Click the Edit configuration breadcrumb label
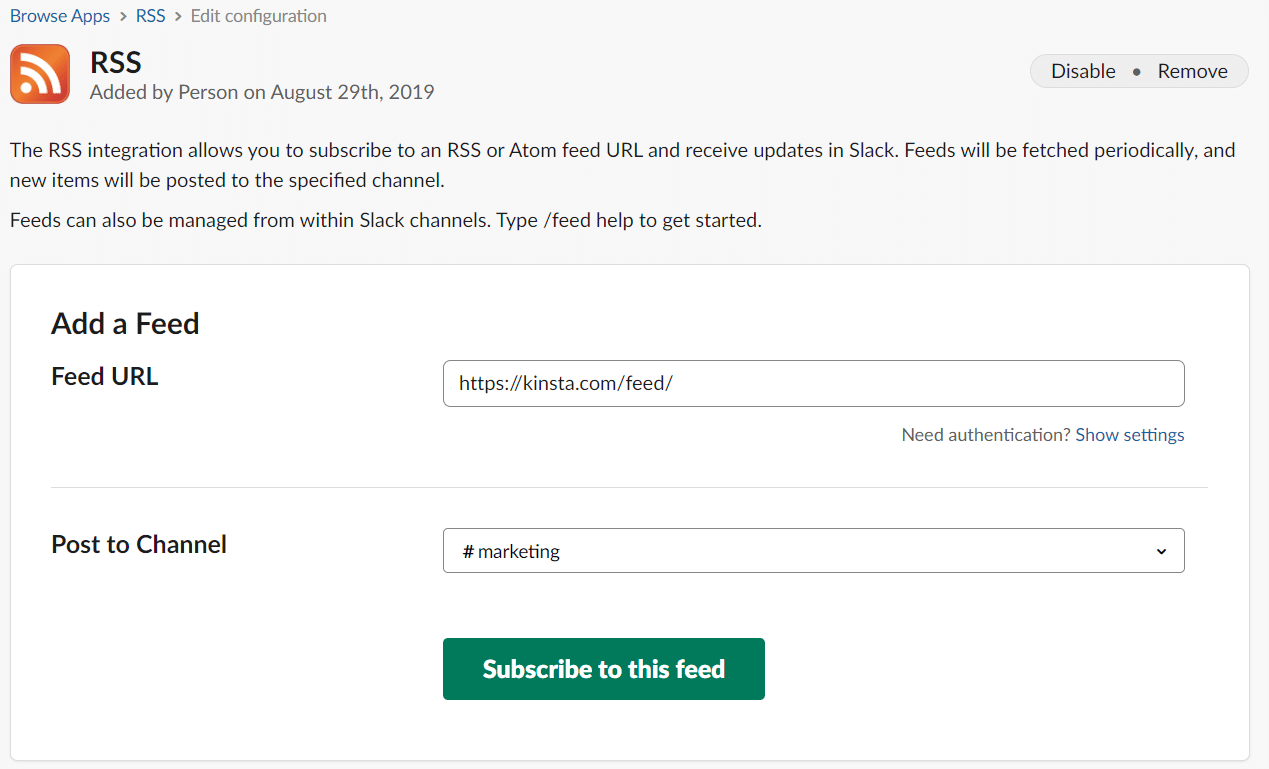 [x=258, y=16]
